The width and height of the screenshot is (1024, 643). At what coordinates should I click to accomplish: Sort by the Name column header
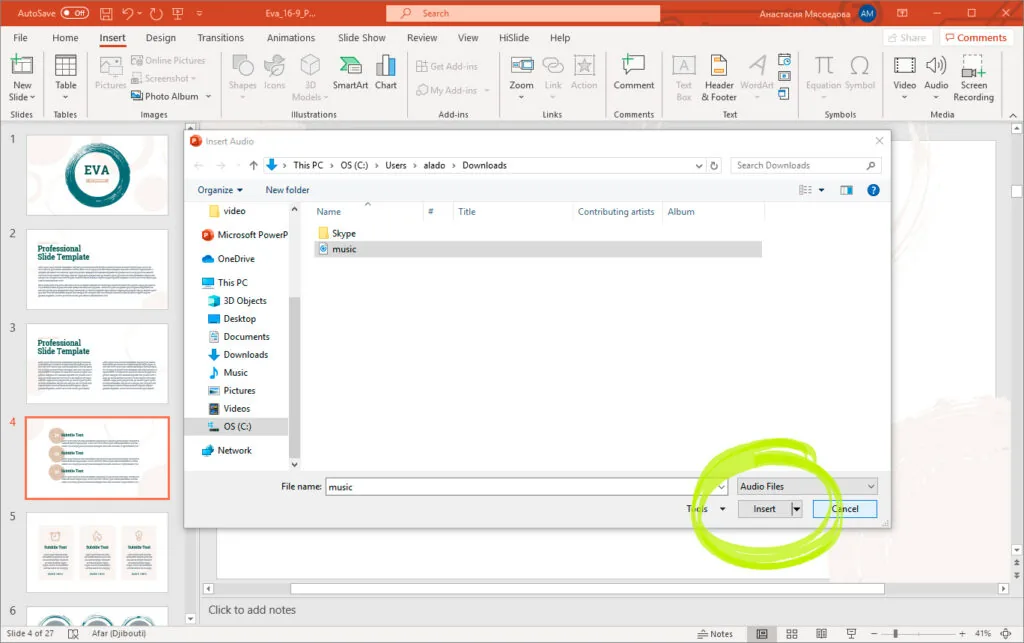point(328,212)
